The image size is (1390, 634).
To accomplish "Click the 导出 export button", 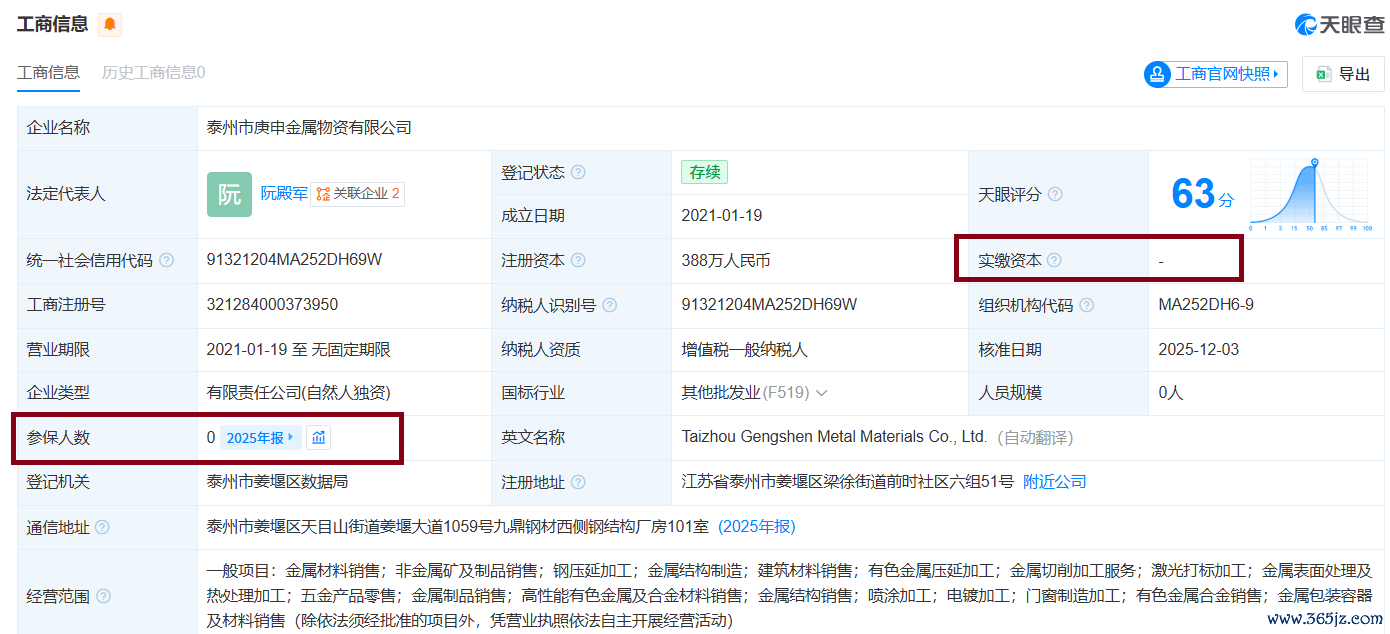I will 1343,74.
